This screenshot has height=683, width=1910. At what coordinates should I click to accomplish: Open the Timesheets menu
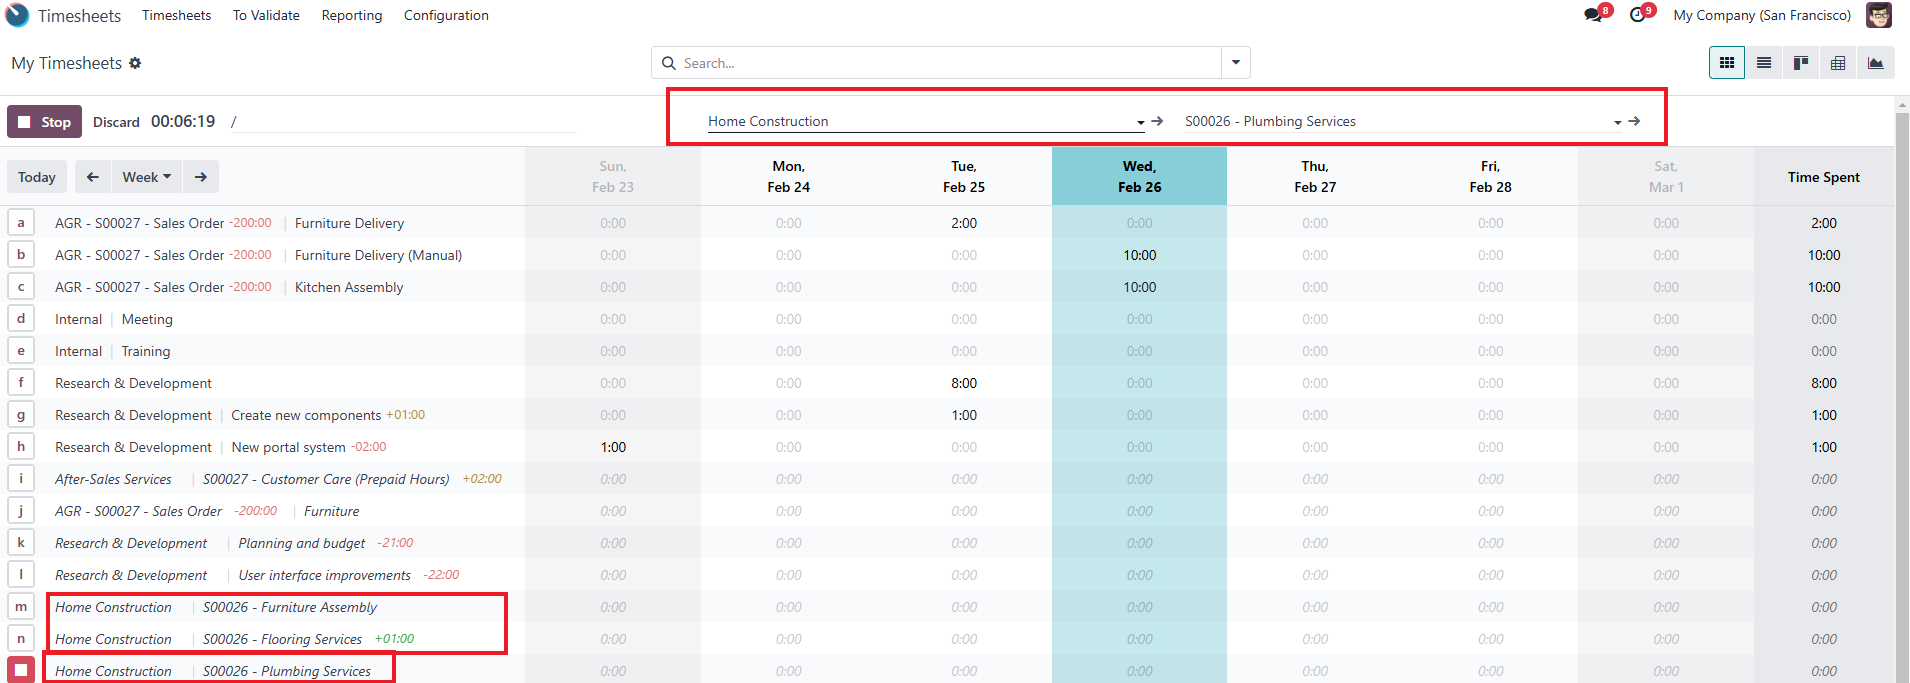pyautogui.click(x=176, y=15)
